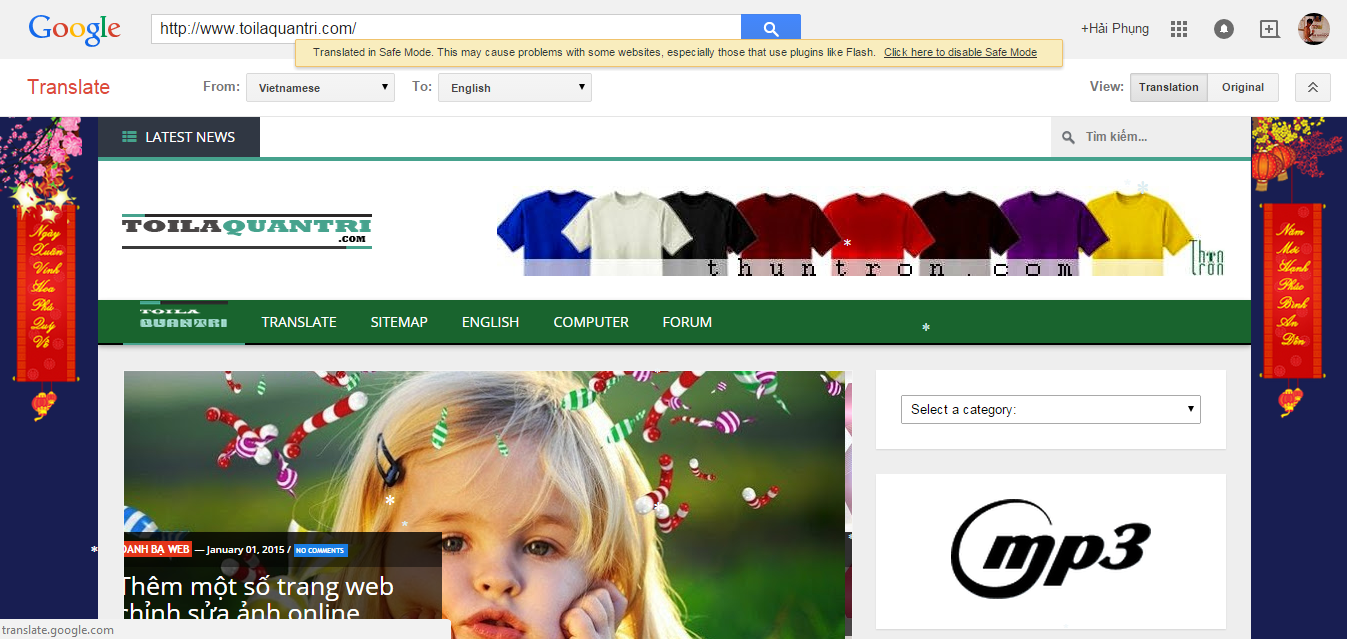Collapse the translate header with double chevron

pyautogui.click(x=1313, y=87)
